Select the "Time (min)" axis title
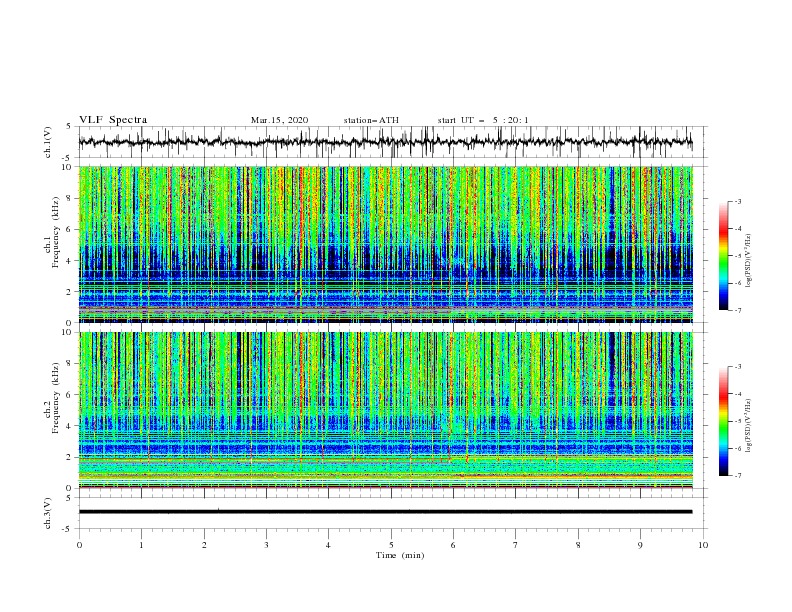Image resolution: width=792 pixels, height=612 pixels. pyautogui.click(x=400, y=555)
